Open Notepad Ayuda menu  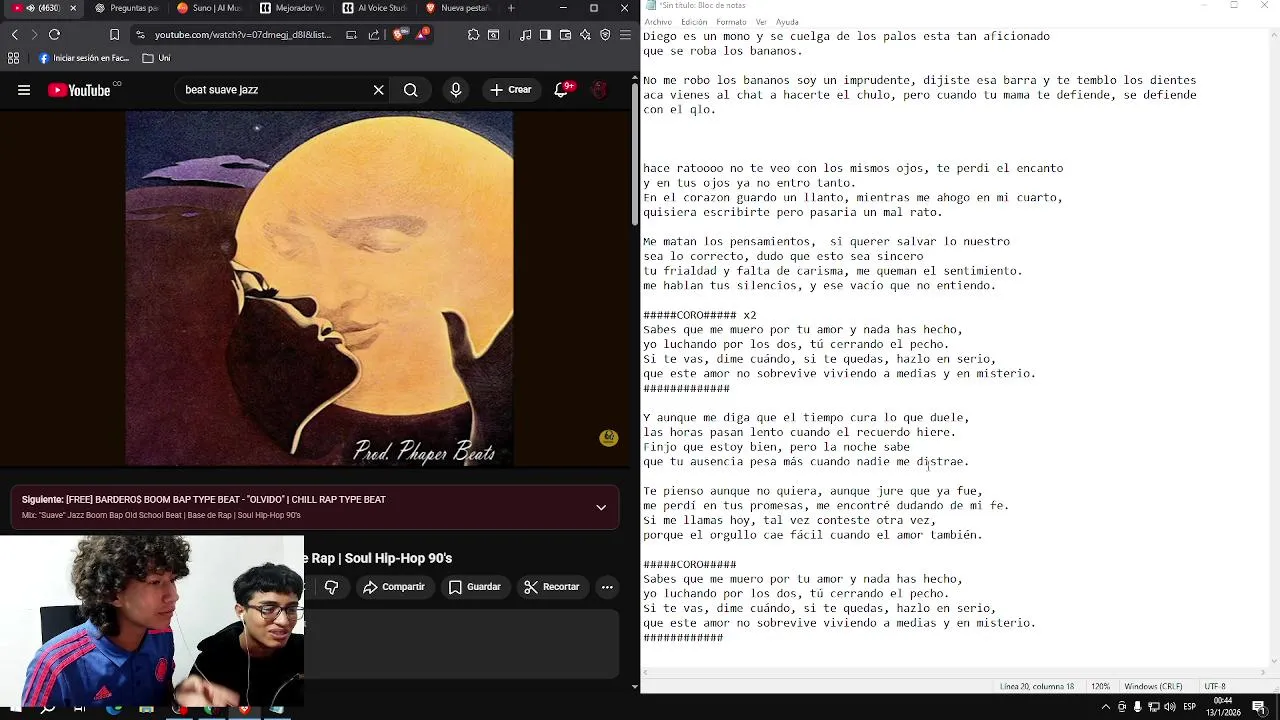[x=787, y=22]
